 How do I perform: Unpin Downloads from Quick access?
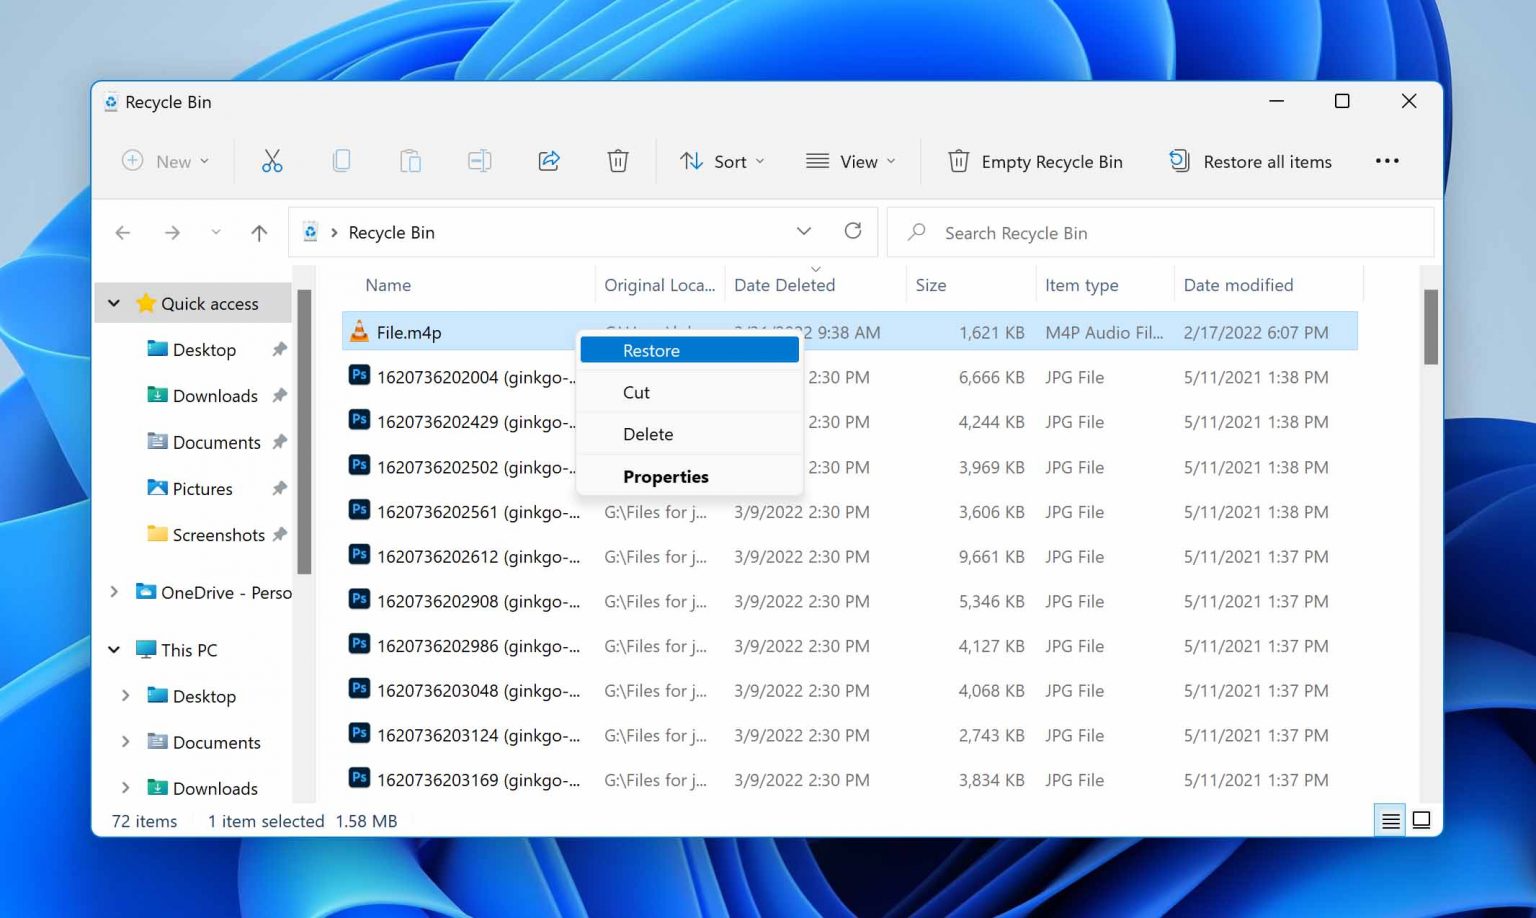[278, 395]
